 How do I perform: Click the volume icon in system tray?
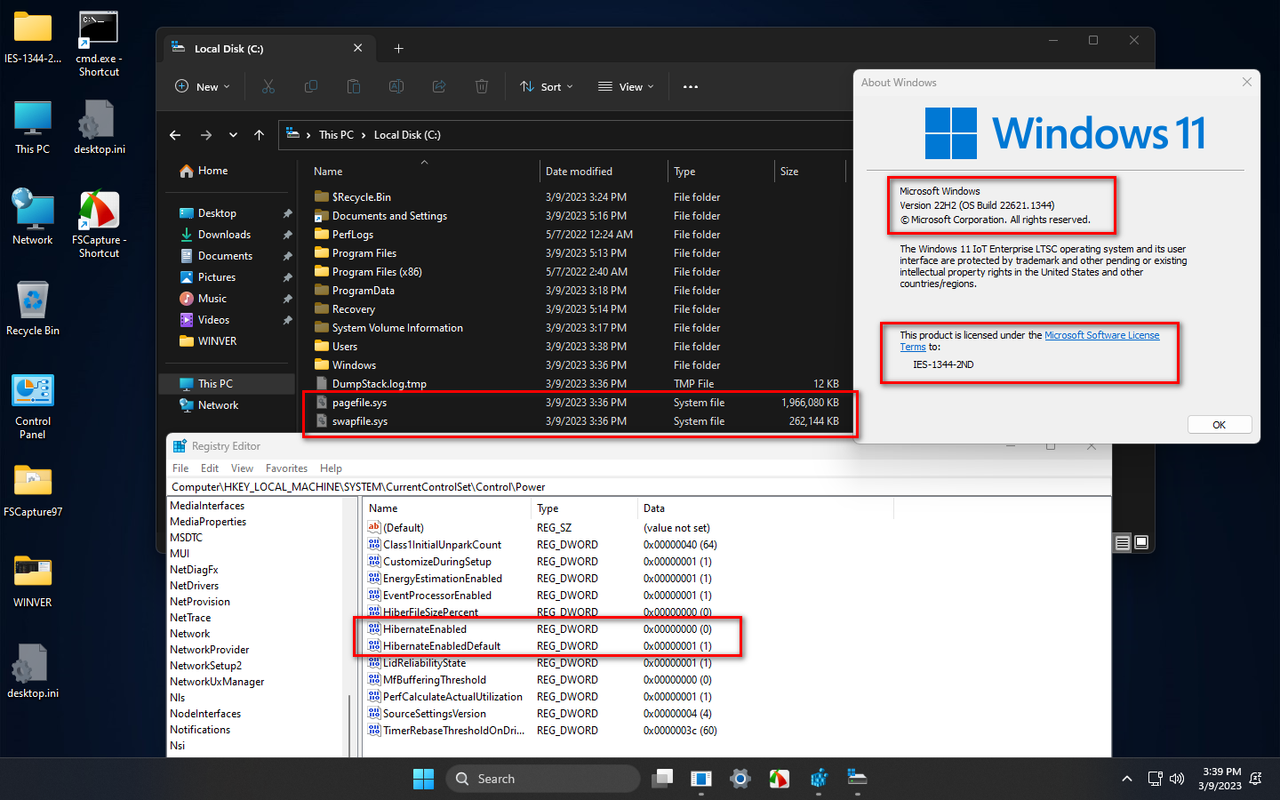(1179, 778)
